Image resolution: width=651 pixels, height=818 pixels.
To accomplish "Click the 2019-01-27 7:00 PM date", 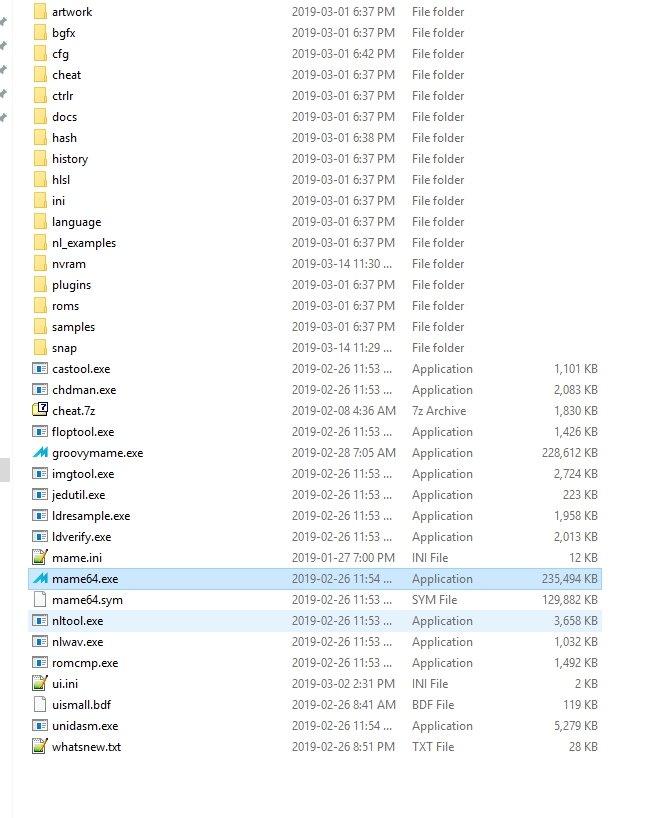I will (x=343, y=558).
